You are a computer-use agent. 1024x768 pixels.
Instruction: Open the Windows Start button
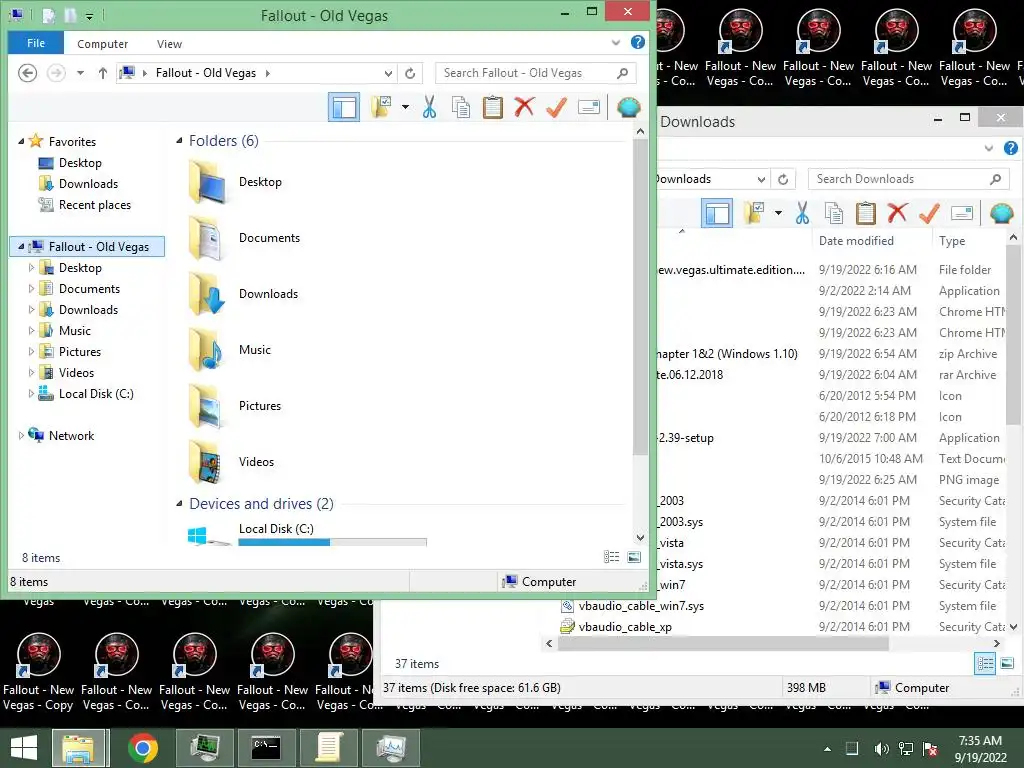pyautogui.click(x=24, y=748)
